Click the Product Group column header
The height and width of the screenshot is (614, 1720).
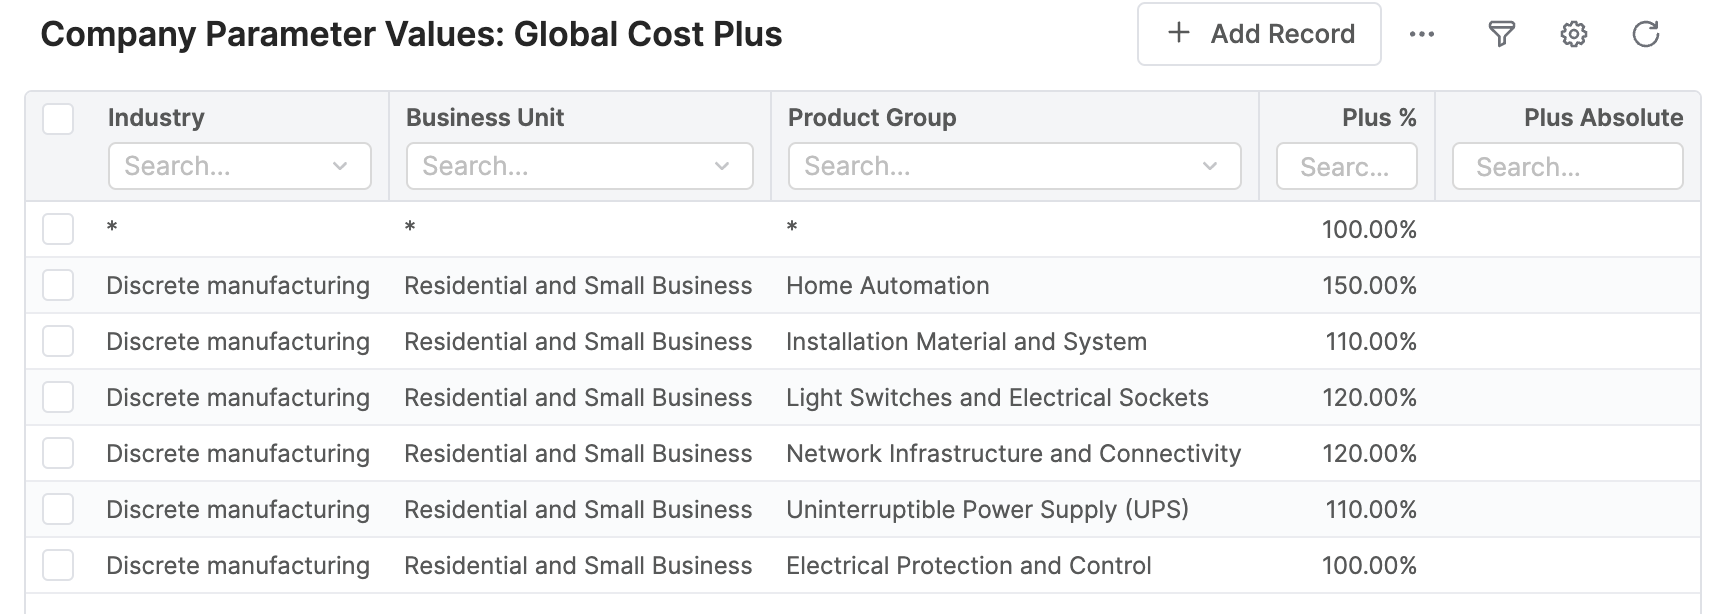point(872,118)
